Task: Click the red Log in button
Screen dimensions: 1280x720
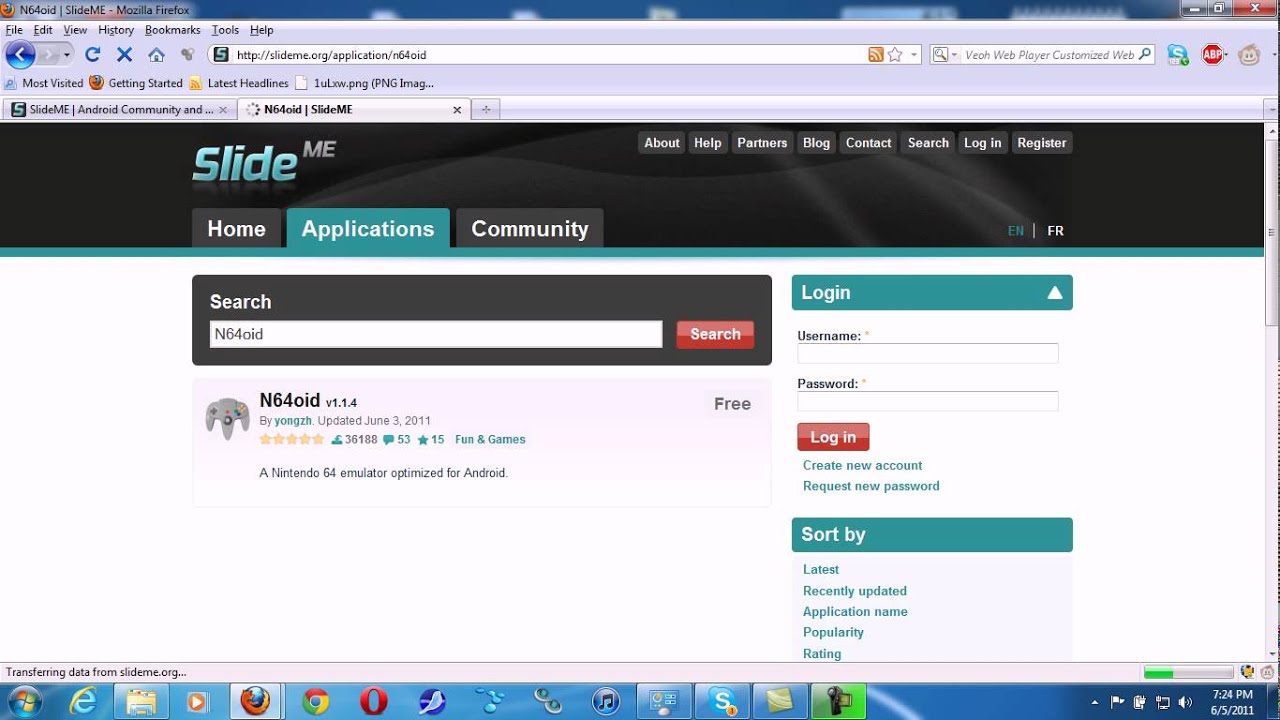Action: [x=833, y=437]
